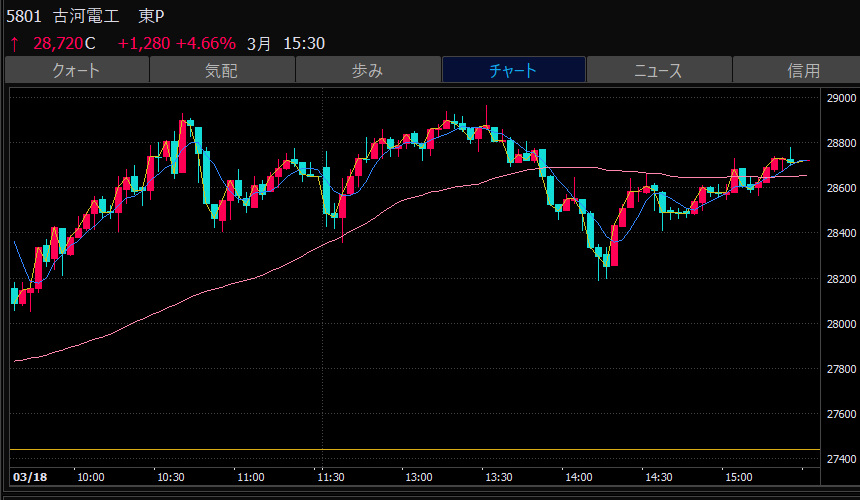Click the red up-arrow price indicator
The height and width of the screenshot is (500, 860).
coord(14,44)
